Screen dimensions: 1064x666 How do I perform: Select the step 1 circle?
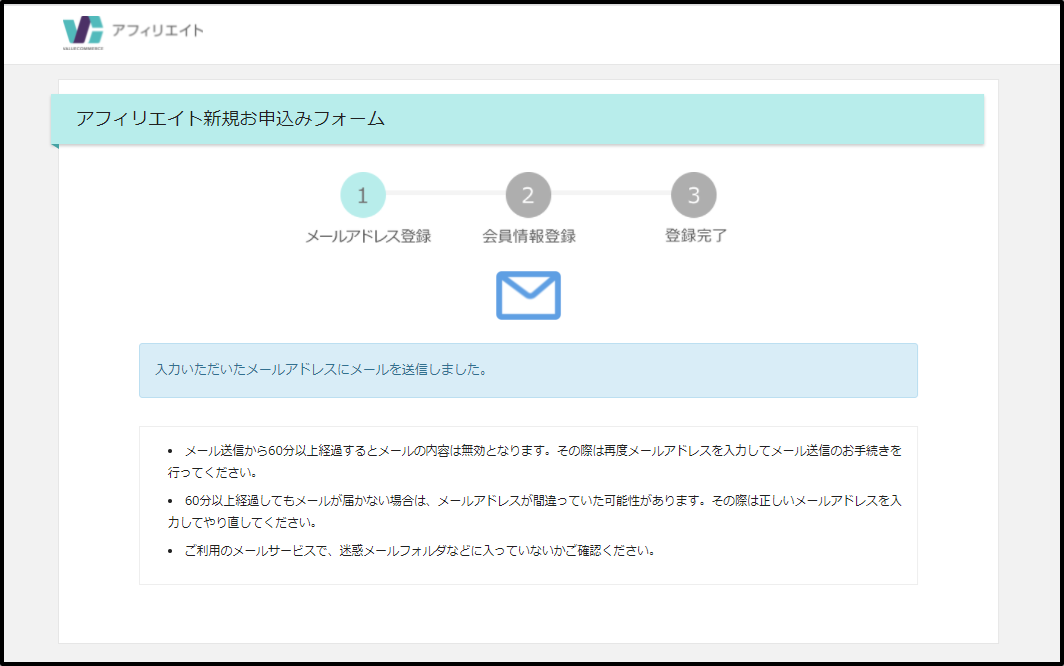[362, 196]
